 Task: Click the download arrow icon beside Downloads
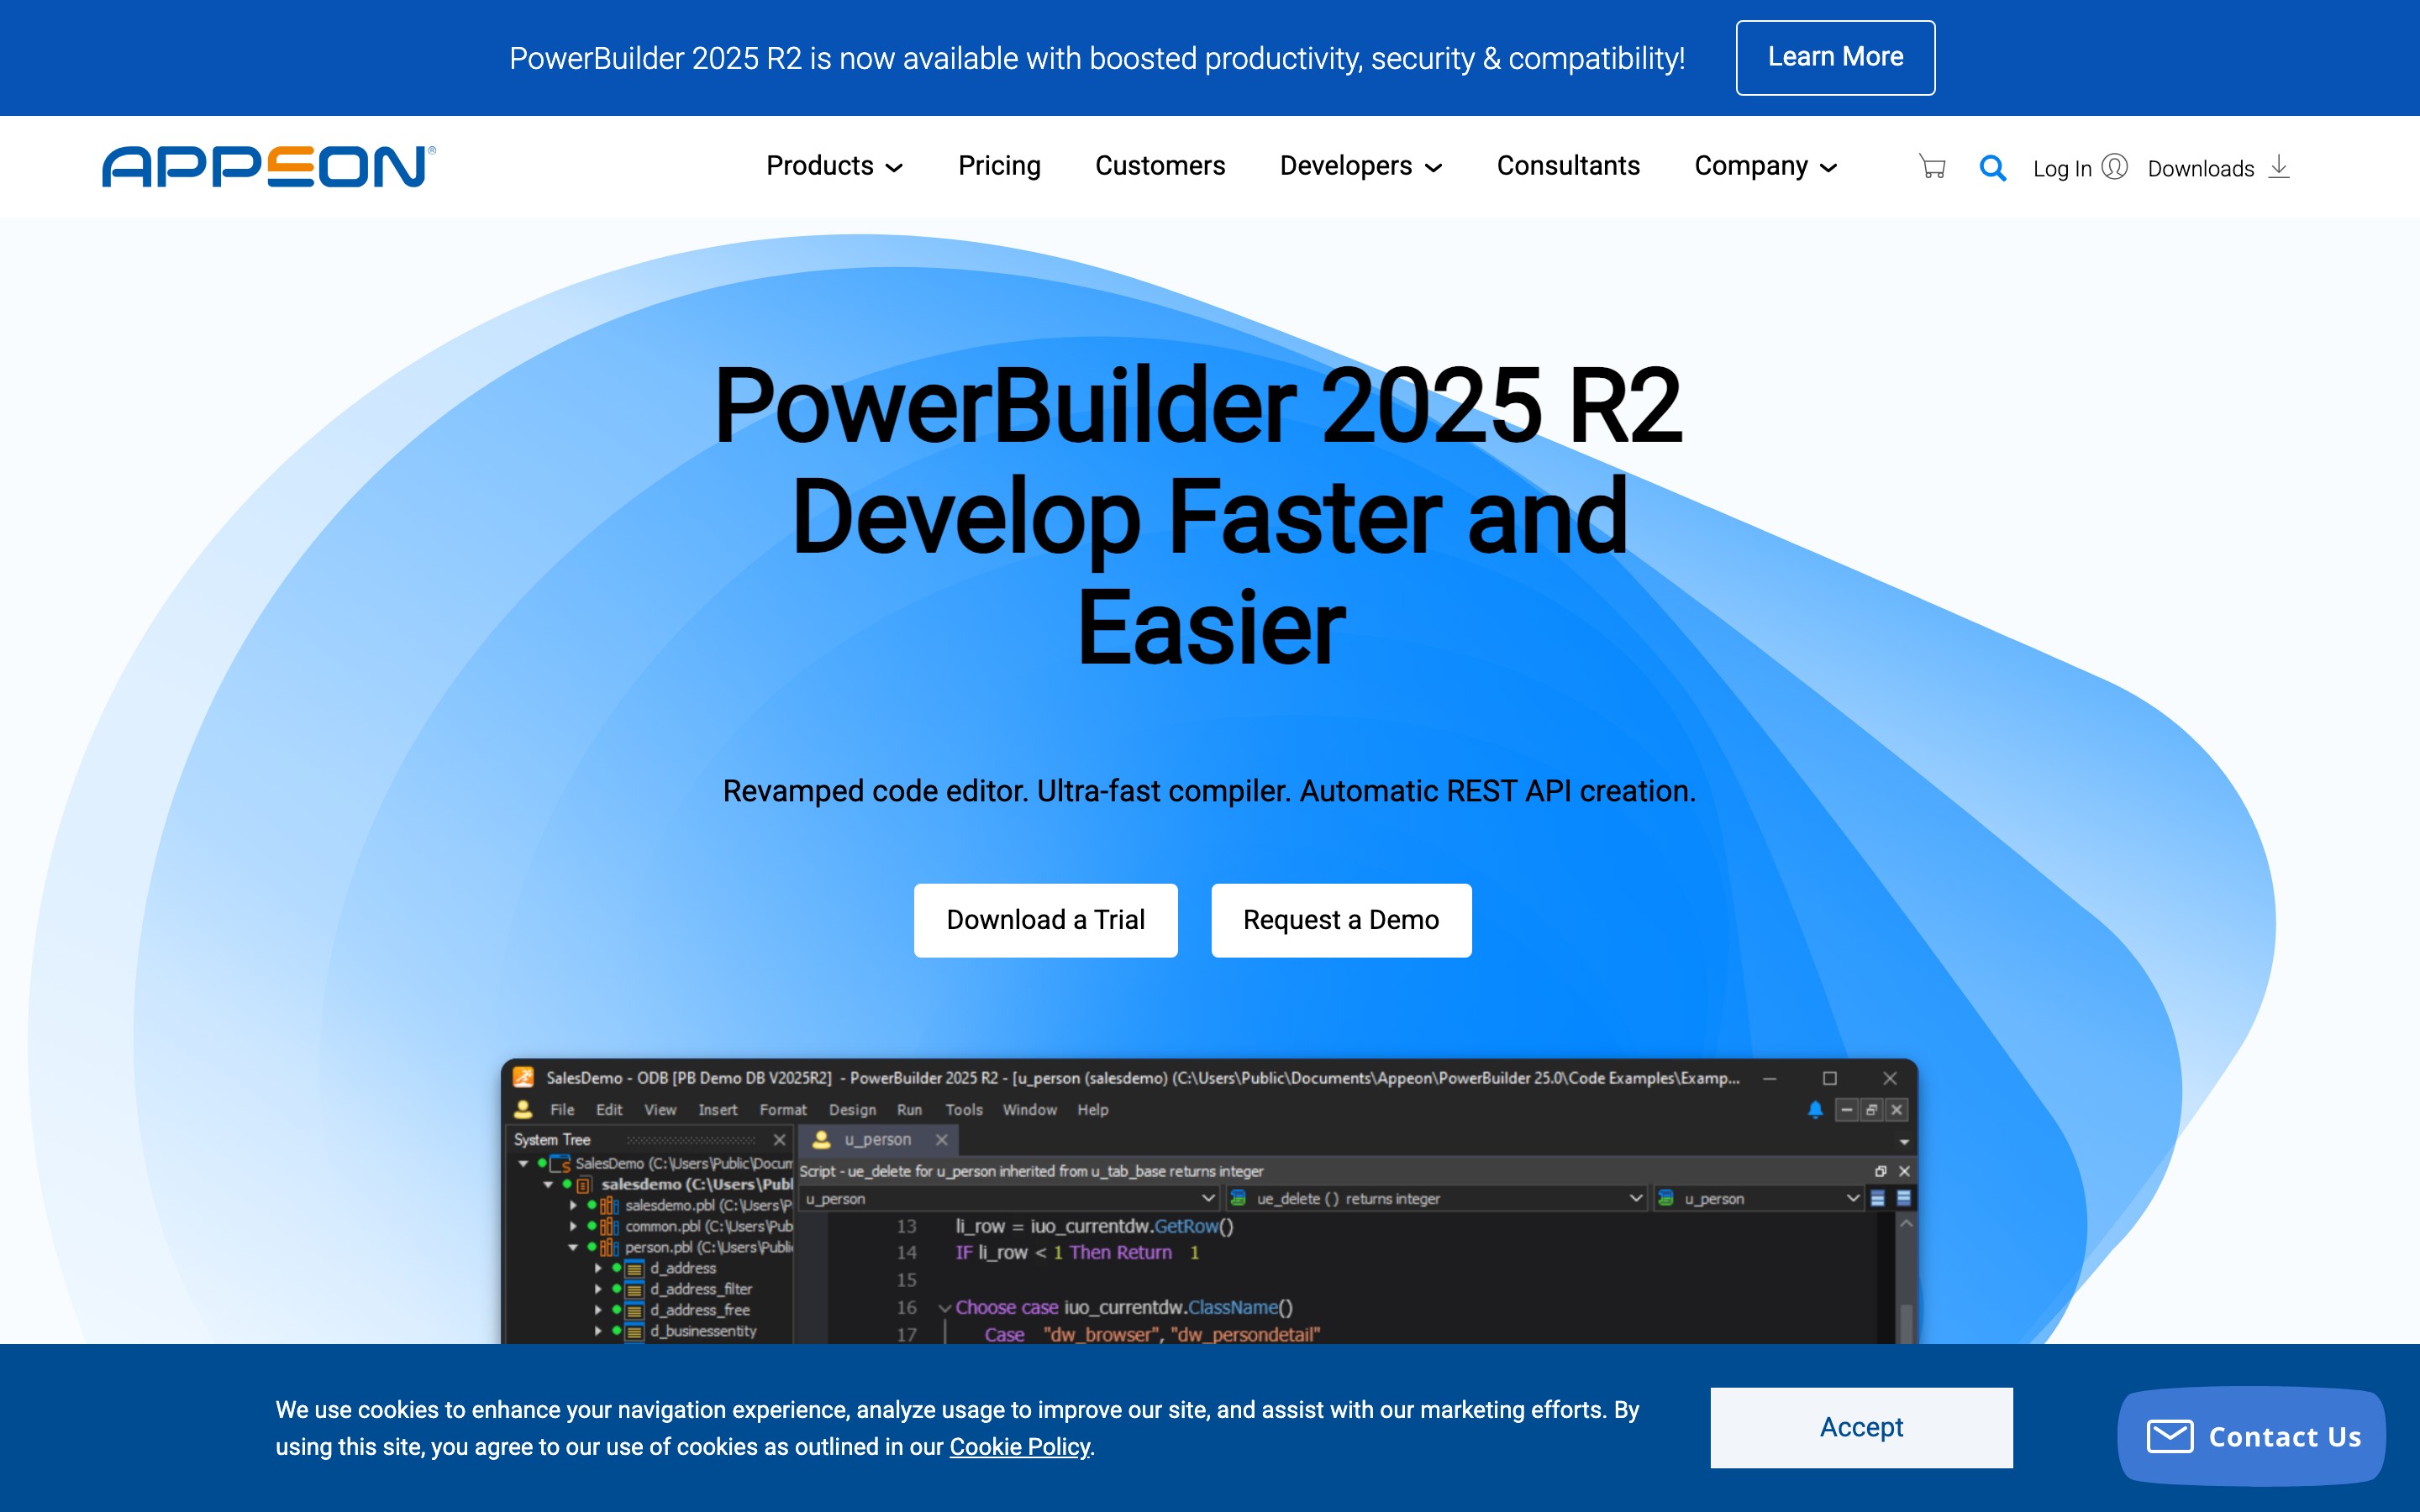(x=2279, y=166)
